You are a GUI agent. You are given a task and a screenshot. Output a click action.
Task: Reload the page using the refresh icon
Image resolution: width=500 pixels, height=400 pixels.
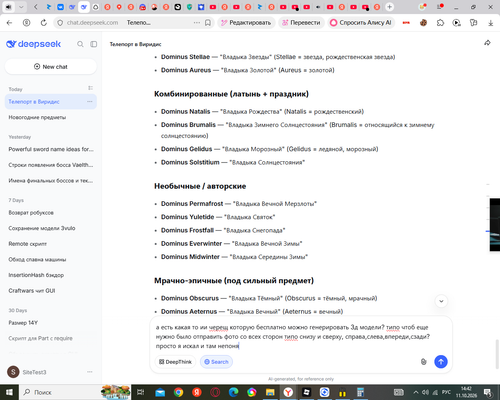tap(44, 23)
